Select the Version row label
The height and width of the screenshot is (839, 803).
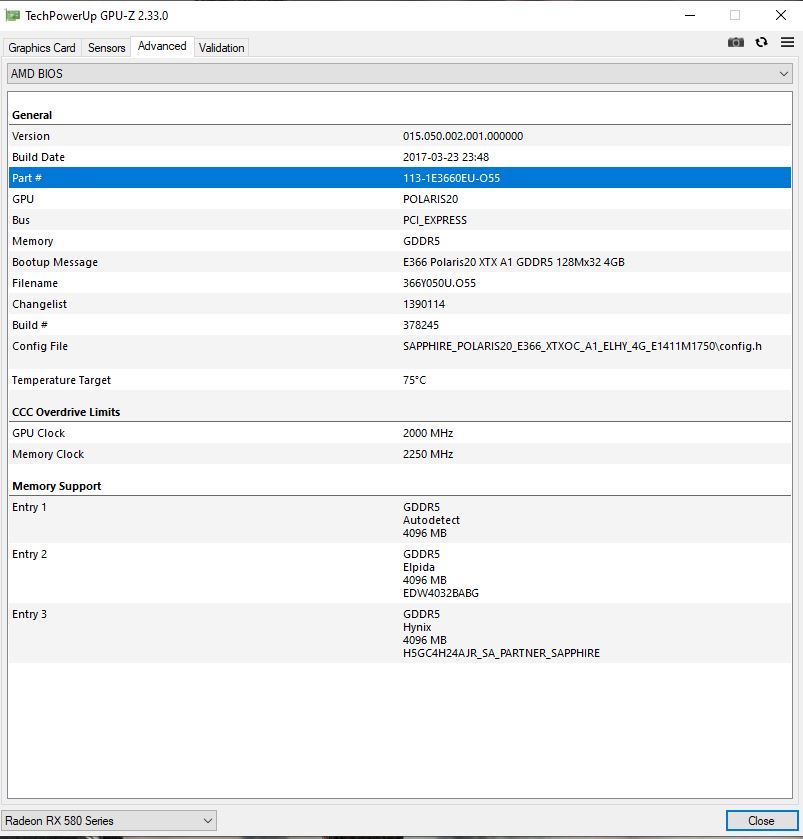(31, 136)
